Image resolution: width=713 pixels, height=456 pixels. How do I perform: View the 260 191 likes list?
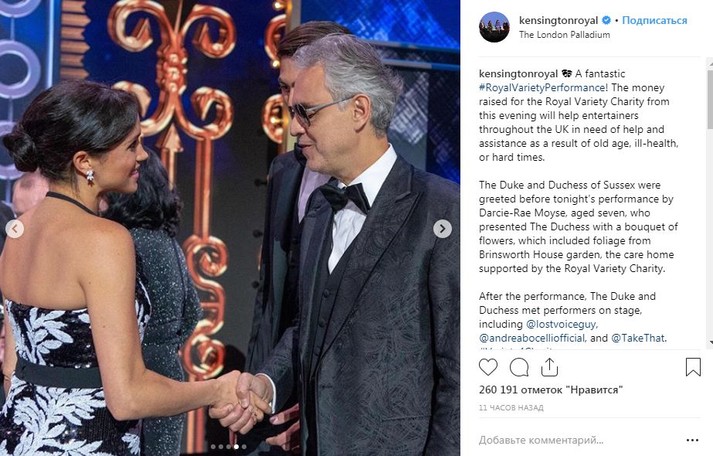(551, 390)
